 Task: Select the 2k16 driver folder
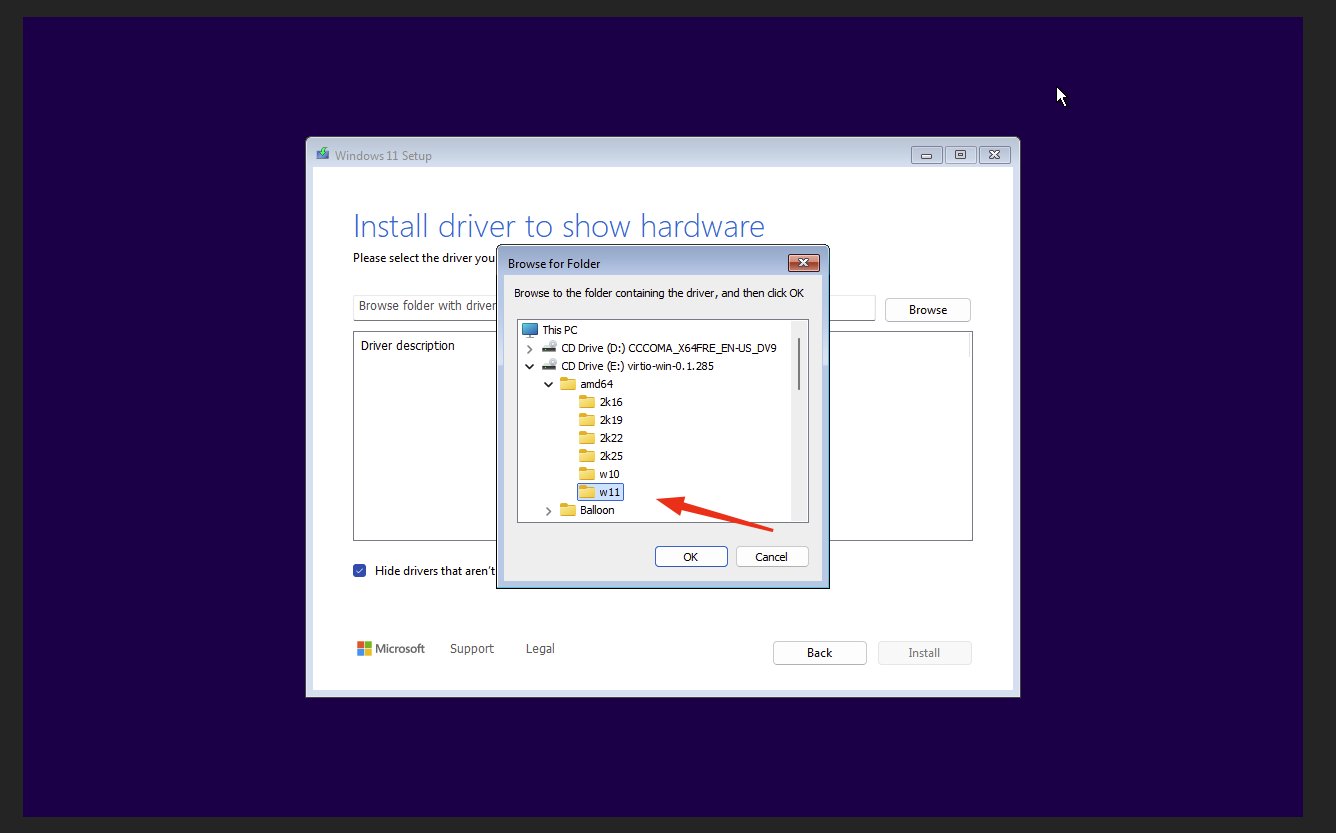[x=611, y=401]
